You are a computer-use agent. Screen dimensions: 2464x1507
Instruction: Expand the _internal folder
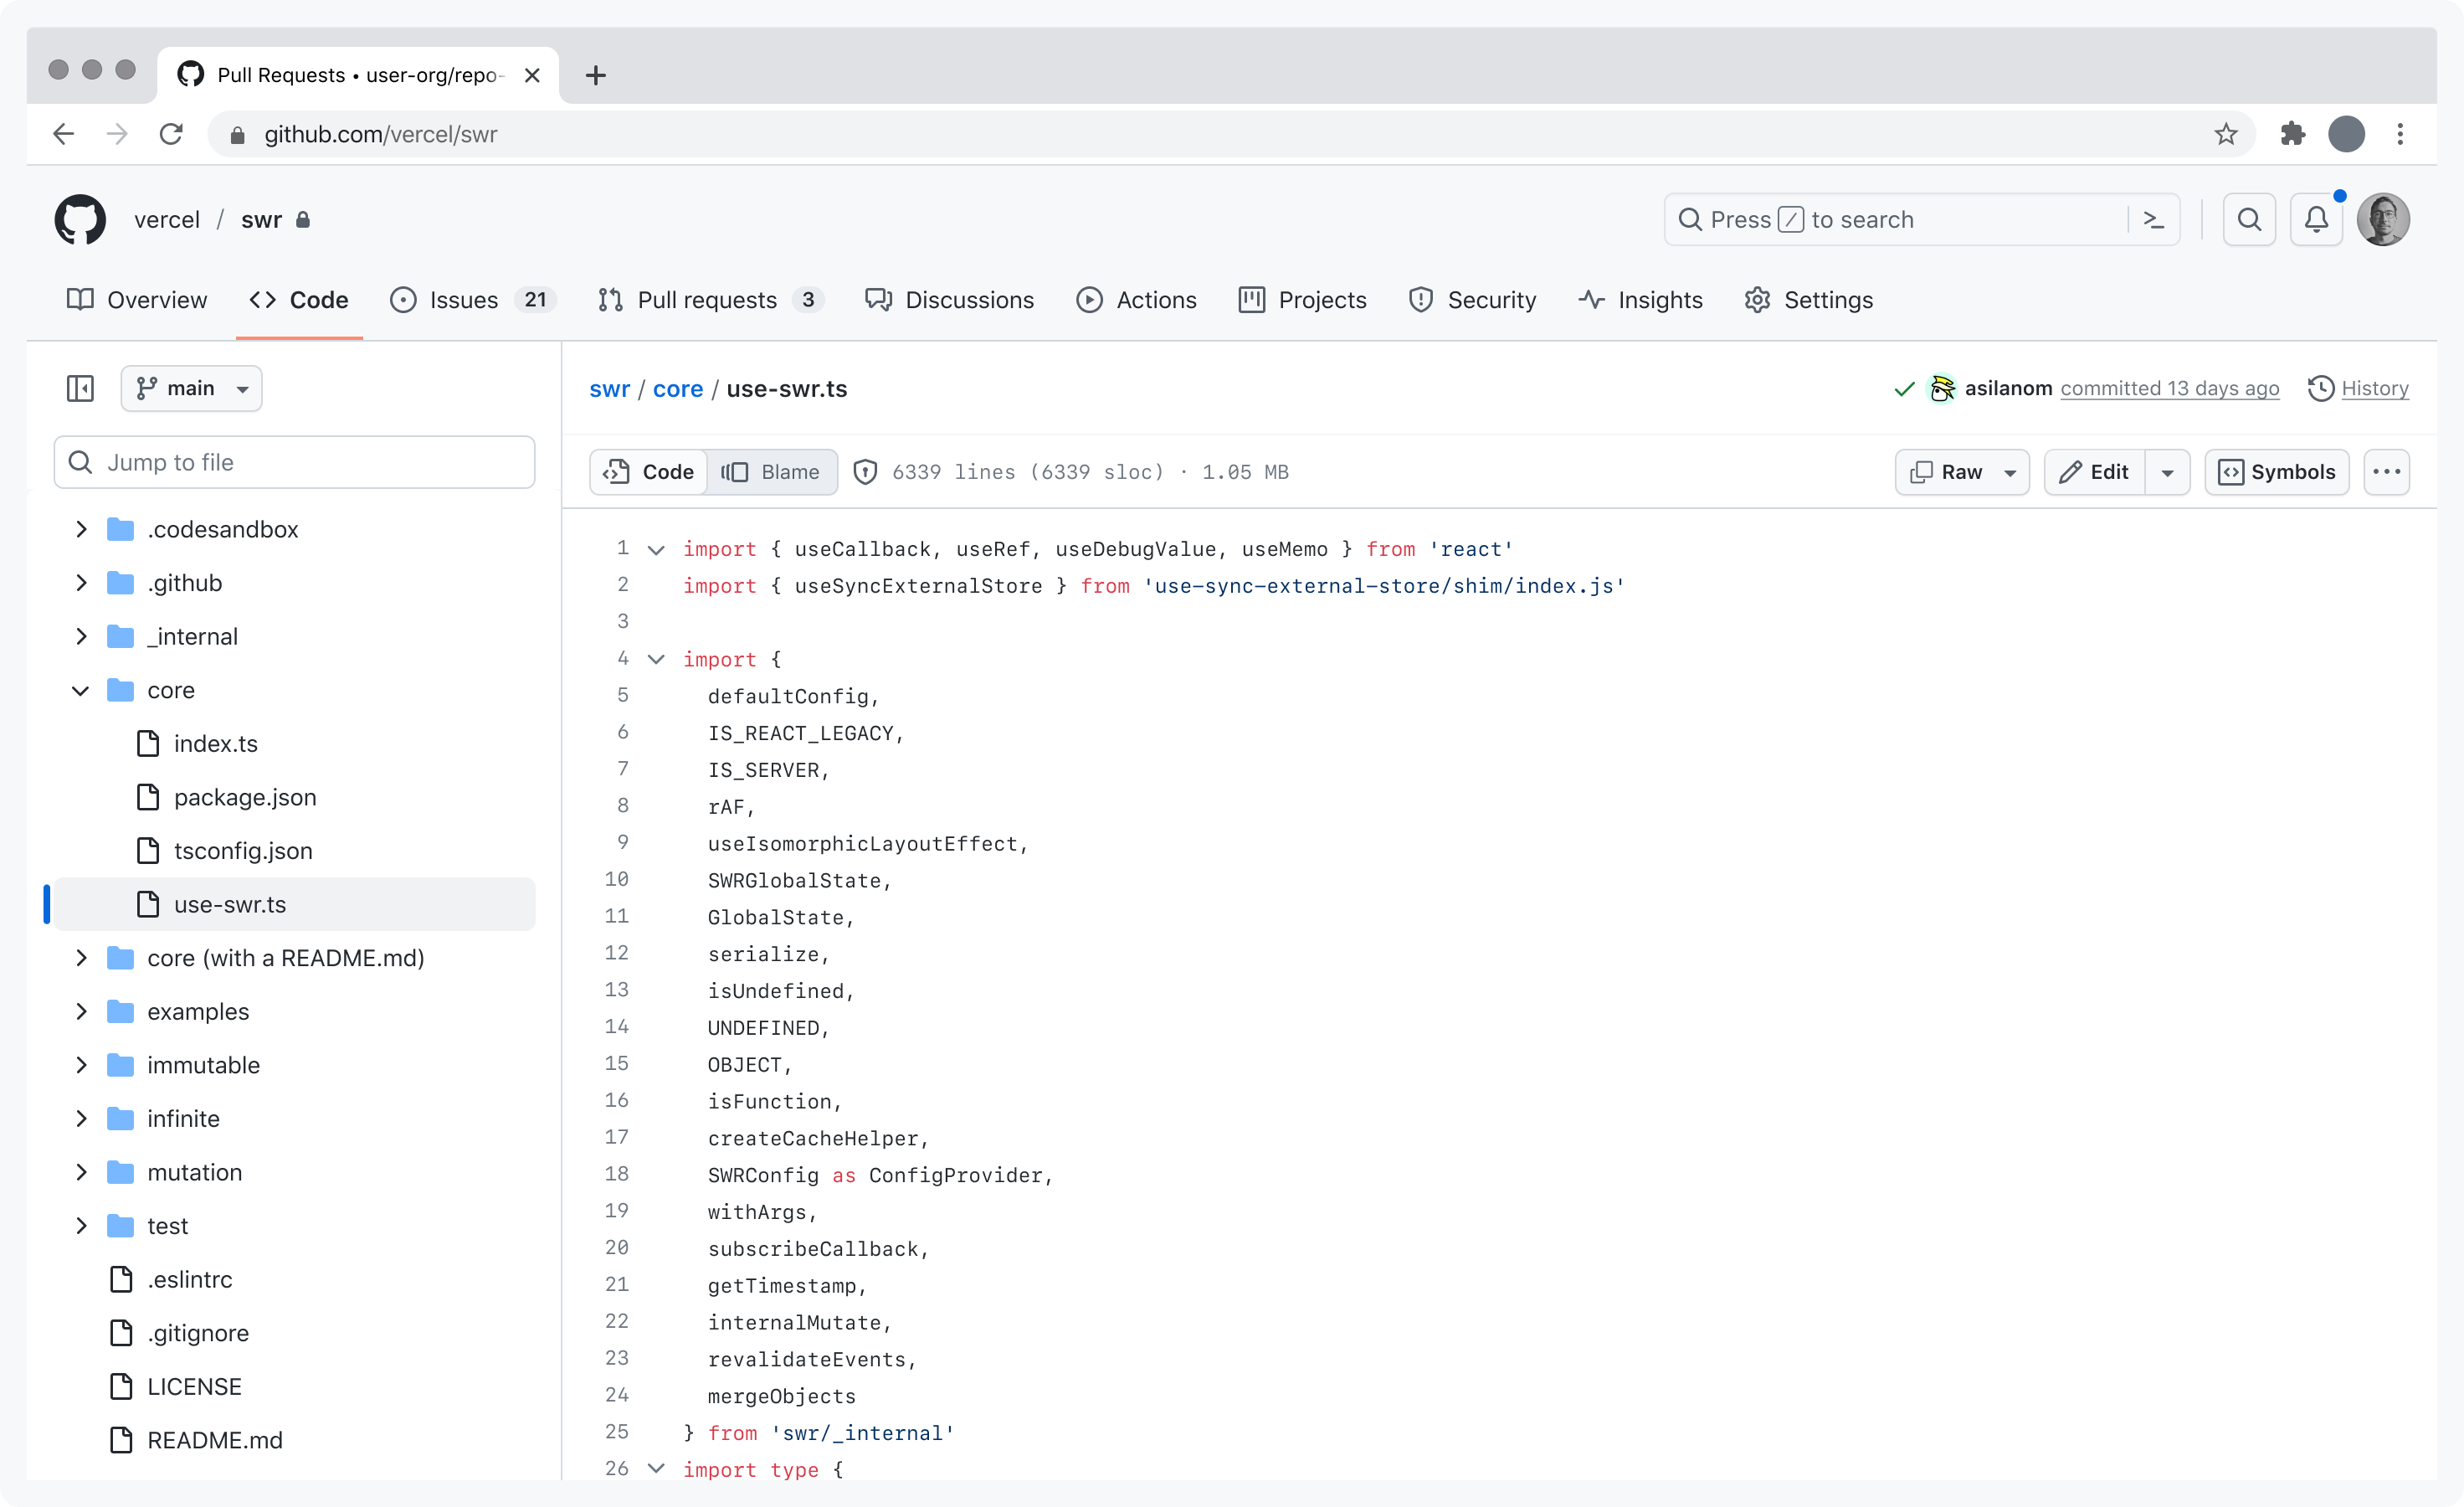[81, 636]
